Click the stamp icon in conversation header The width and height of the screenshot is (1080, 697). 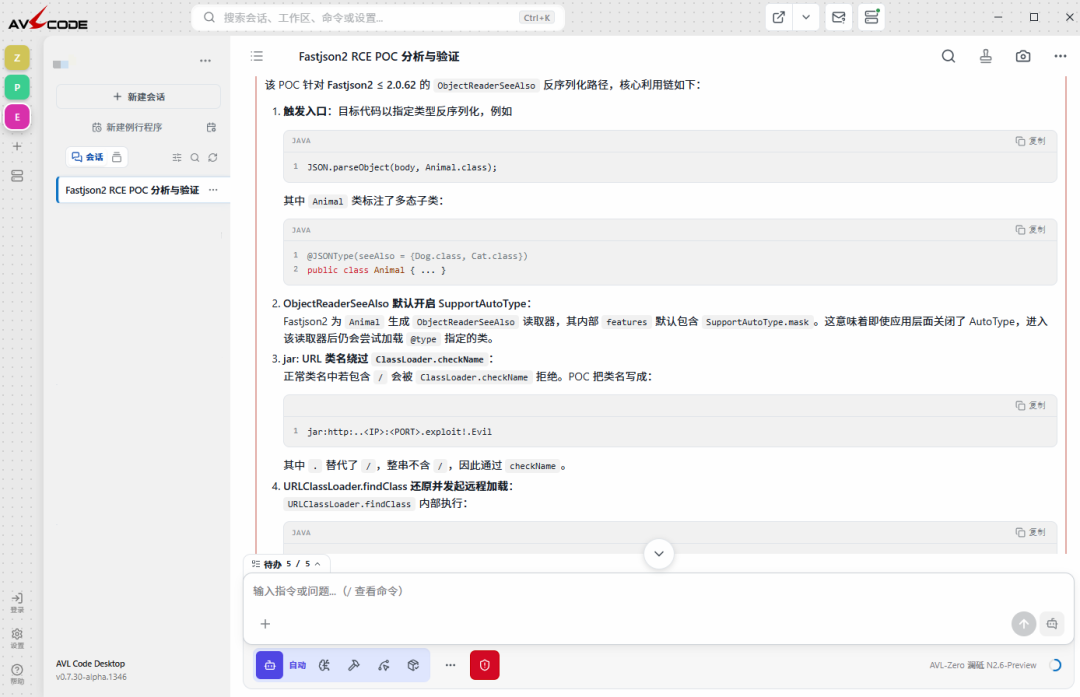(x=986, y=56)
